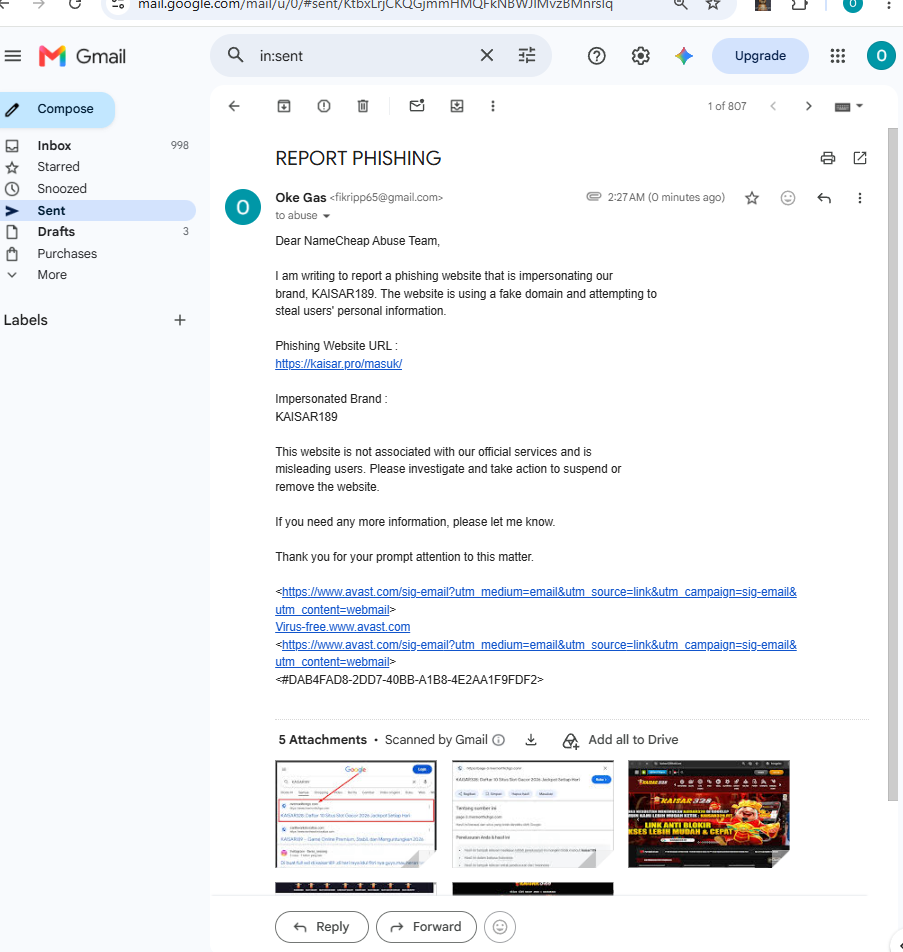Compose a new email
903x952 pixels.
coord(56,109)
